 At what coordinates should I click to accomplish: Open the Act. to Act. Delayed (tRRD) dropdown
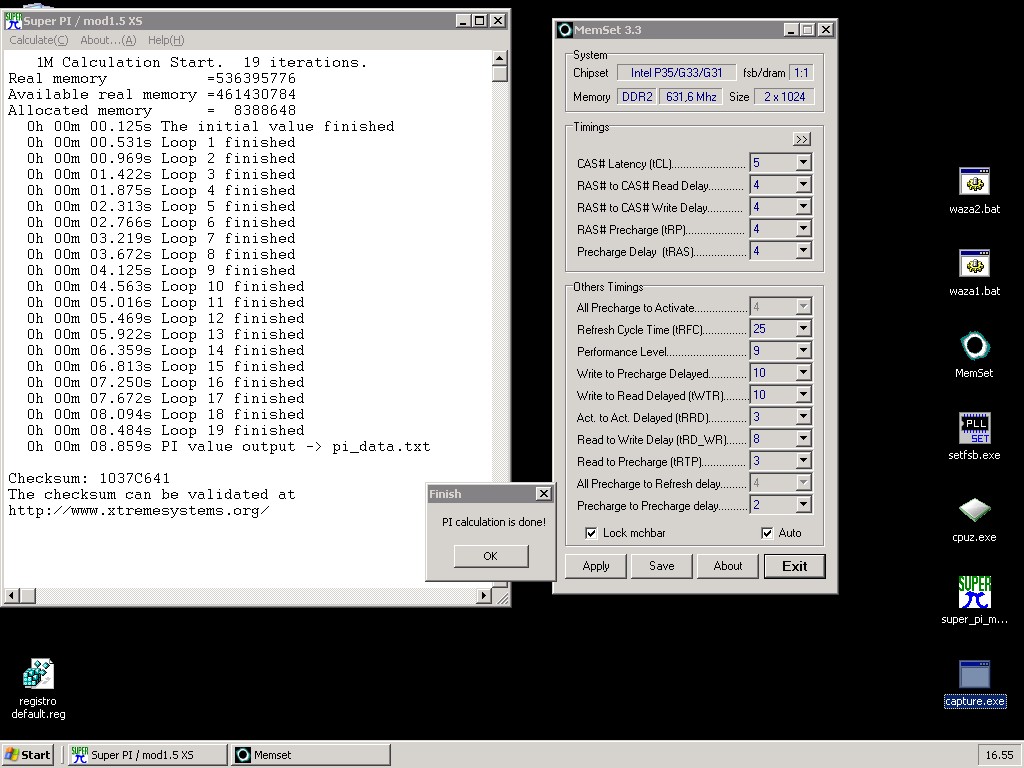pos(803,417)
